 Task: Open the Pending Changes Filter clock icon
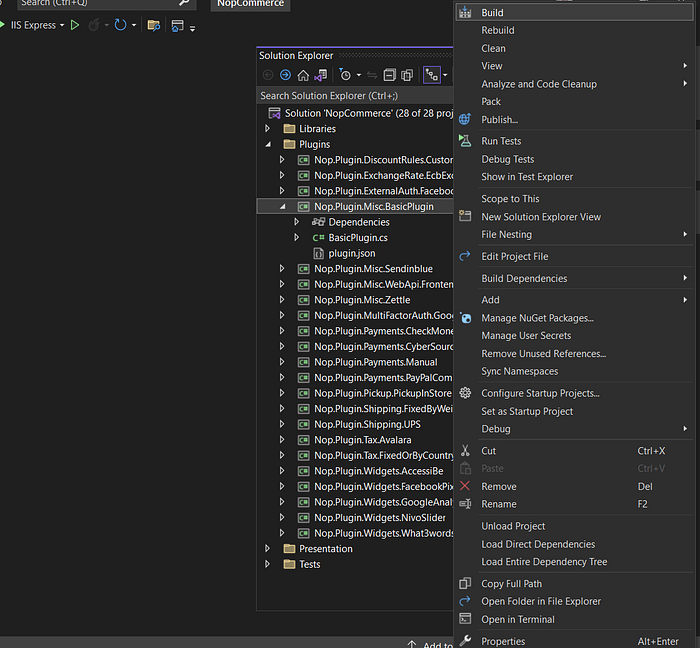click(345, 75)
